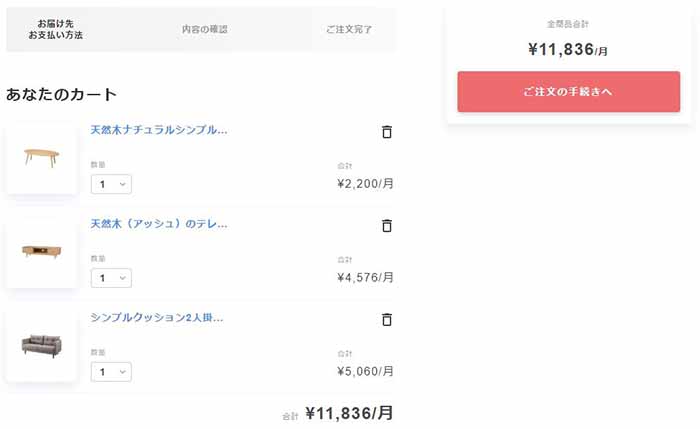Remove the ash TV stand with trash icon
Viewport: 700px width, 429px height.
[387, 225]
